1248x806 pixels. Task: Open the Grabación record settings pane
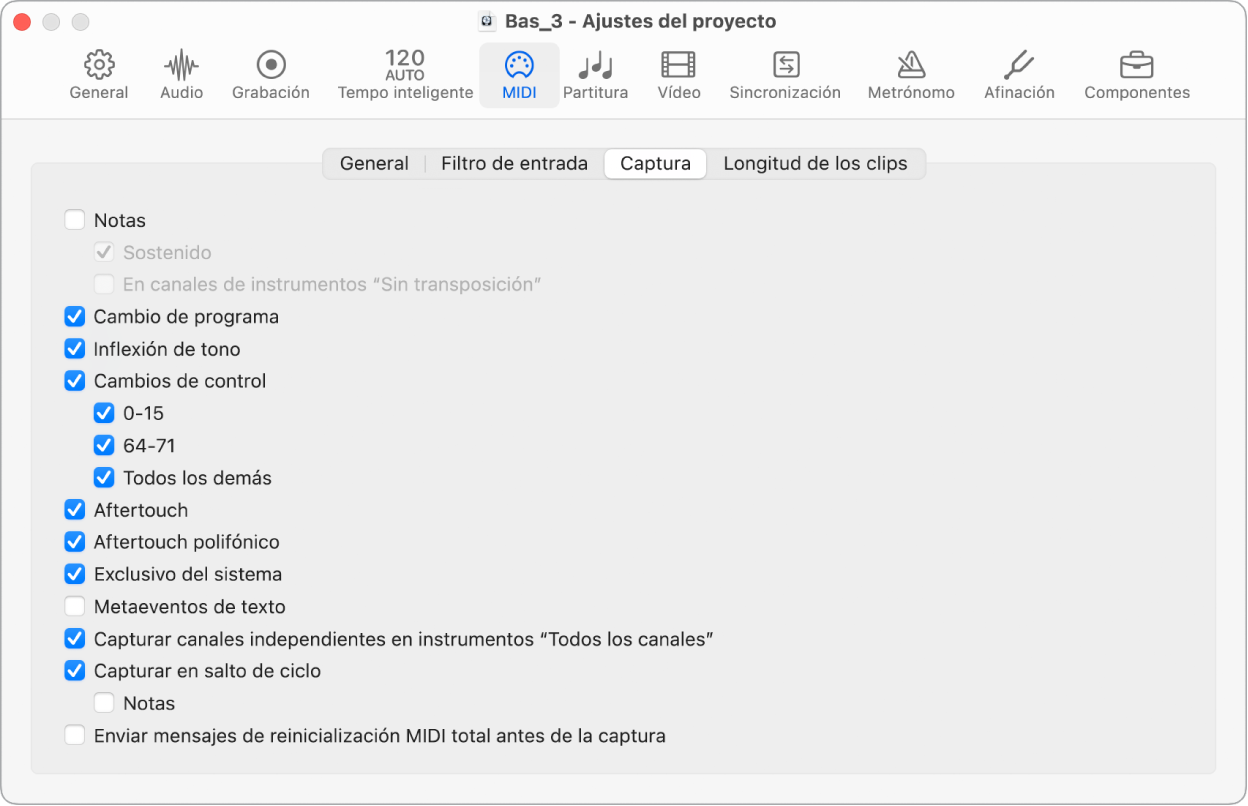click(x=271, y=76)
